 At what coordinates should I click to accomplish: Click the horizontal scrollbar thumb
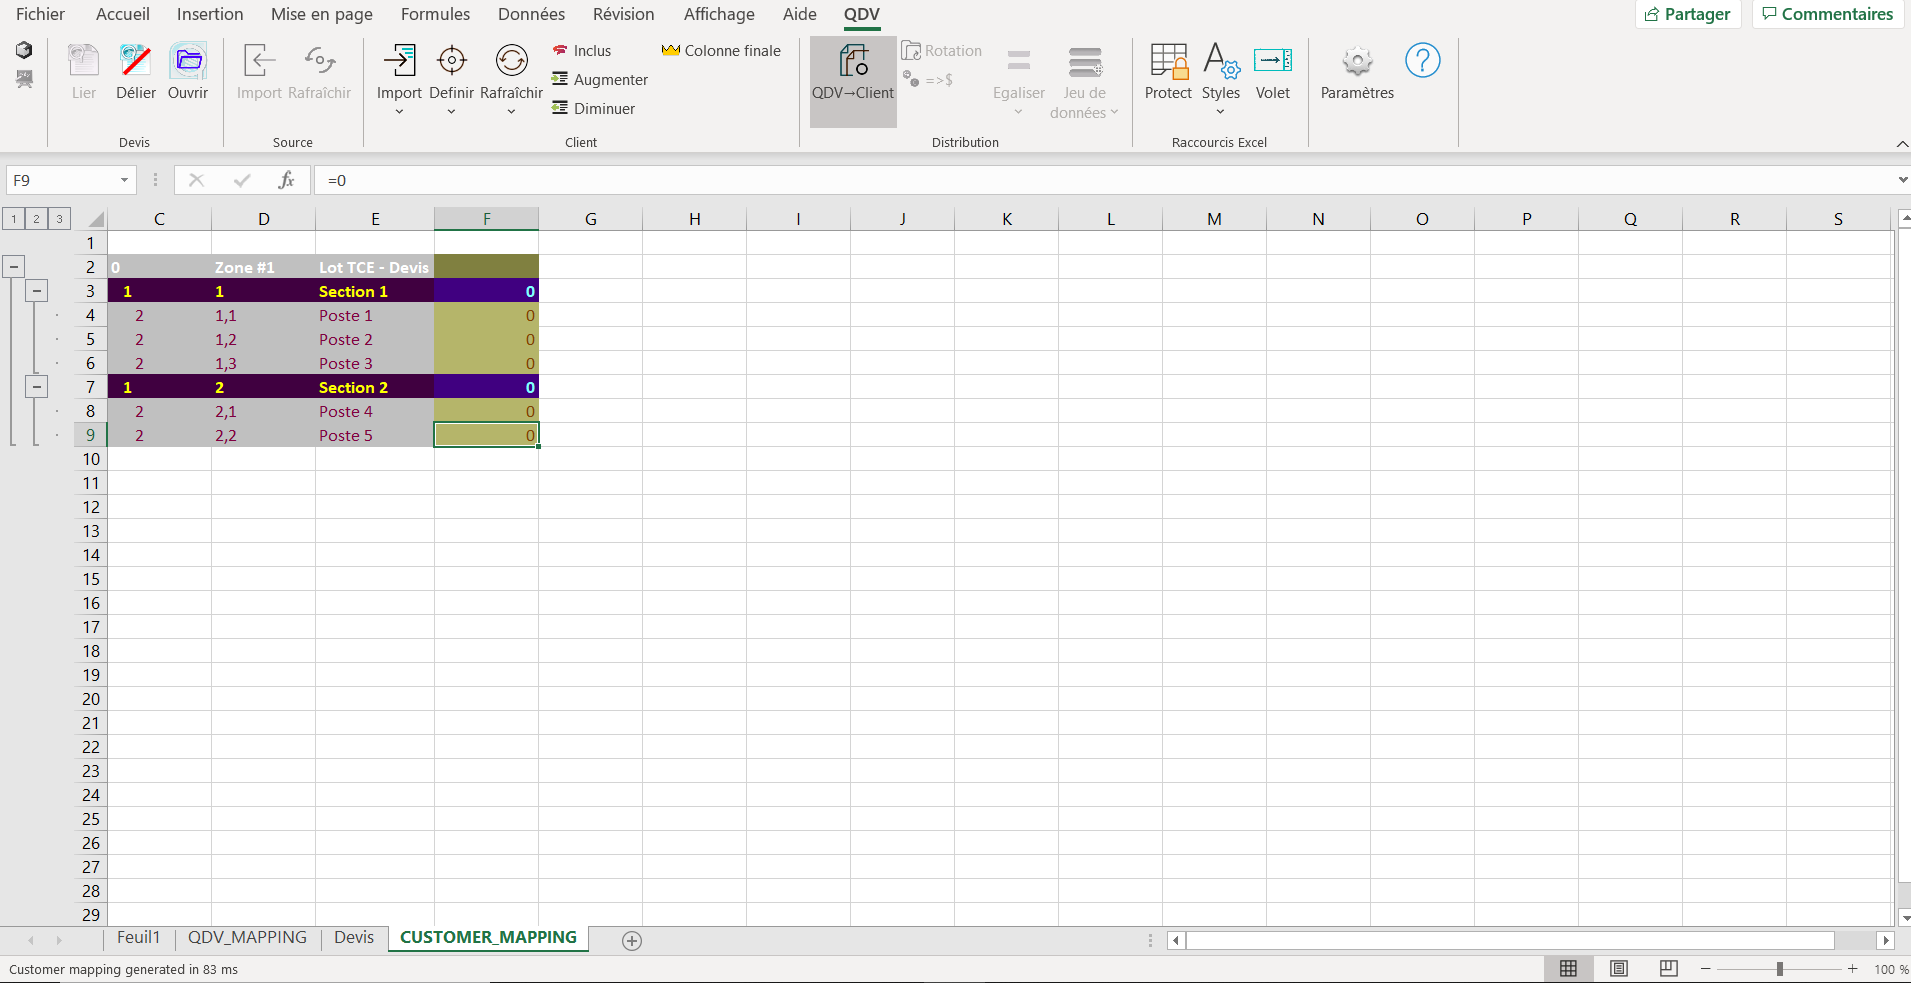click(x=1510, y=940)
